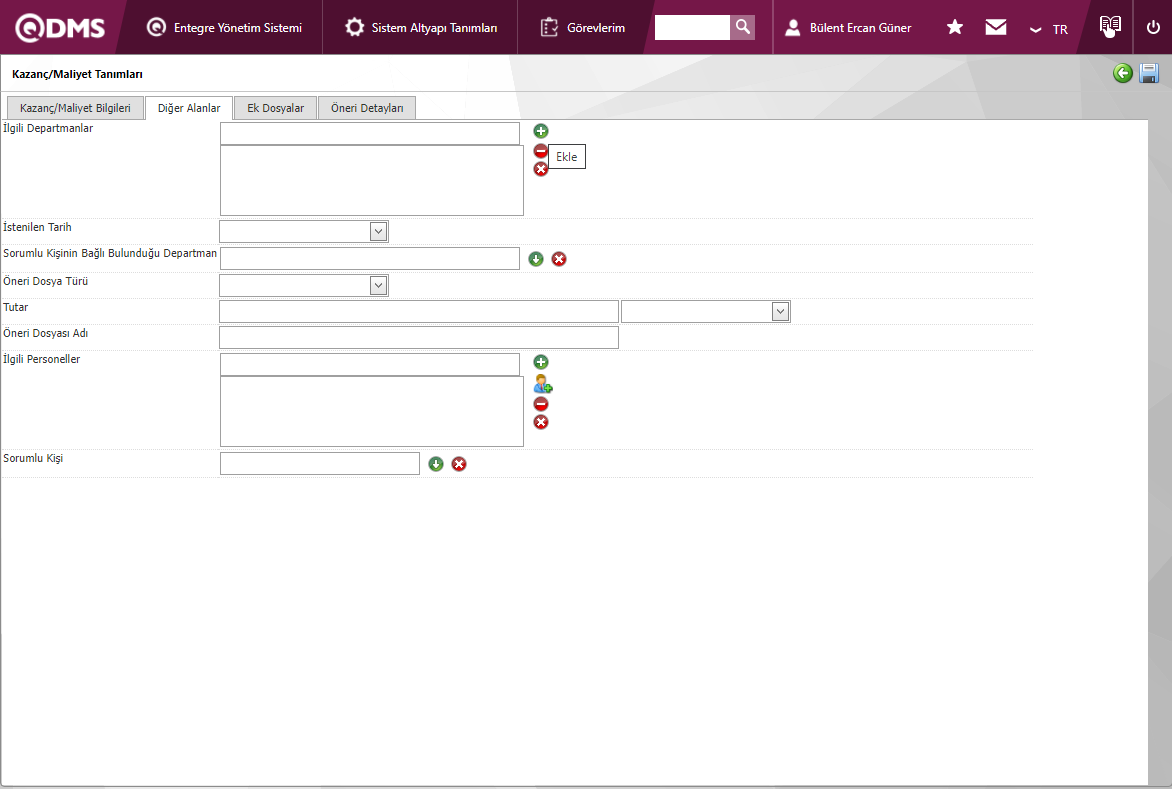The width and height of the screenshot is (1172, 789).
Task: Open Bülent Ercan Güner user profile
Action: 848,28
